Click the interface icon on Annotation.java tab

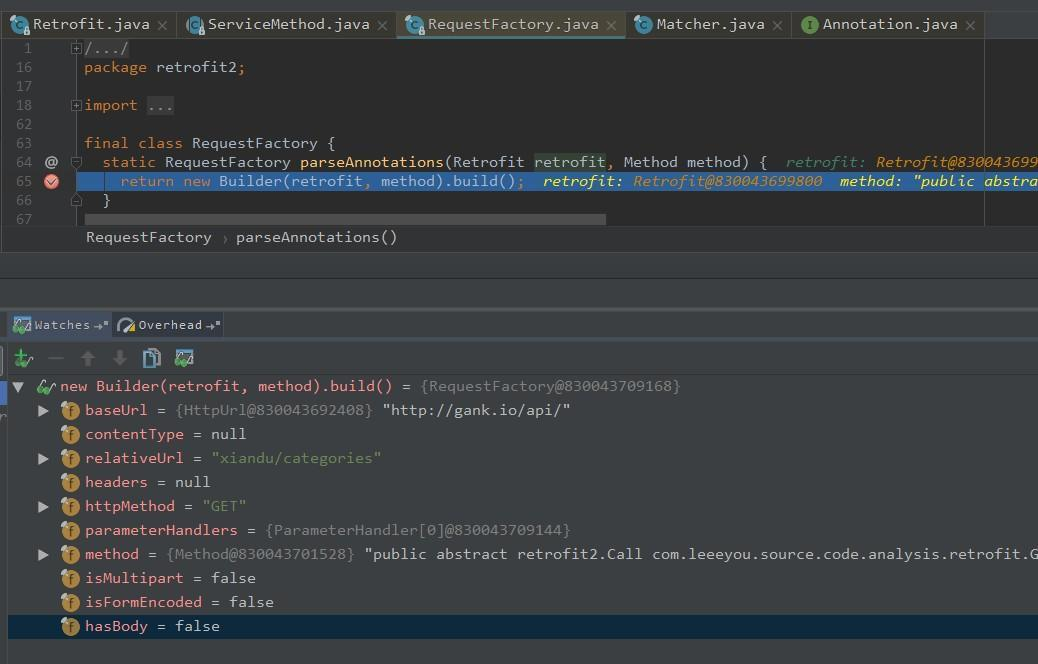pos(810,25)
